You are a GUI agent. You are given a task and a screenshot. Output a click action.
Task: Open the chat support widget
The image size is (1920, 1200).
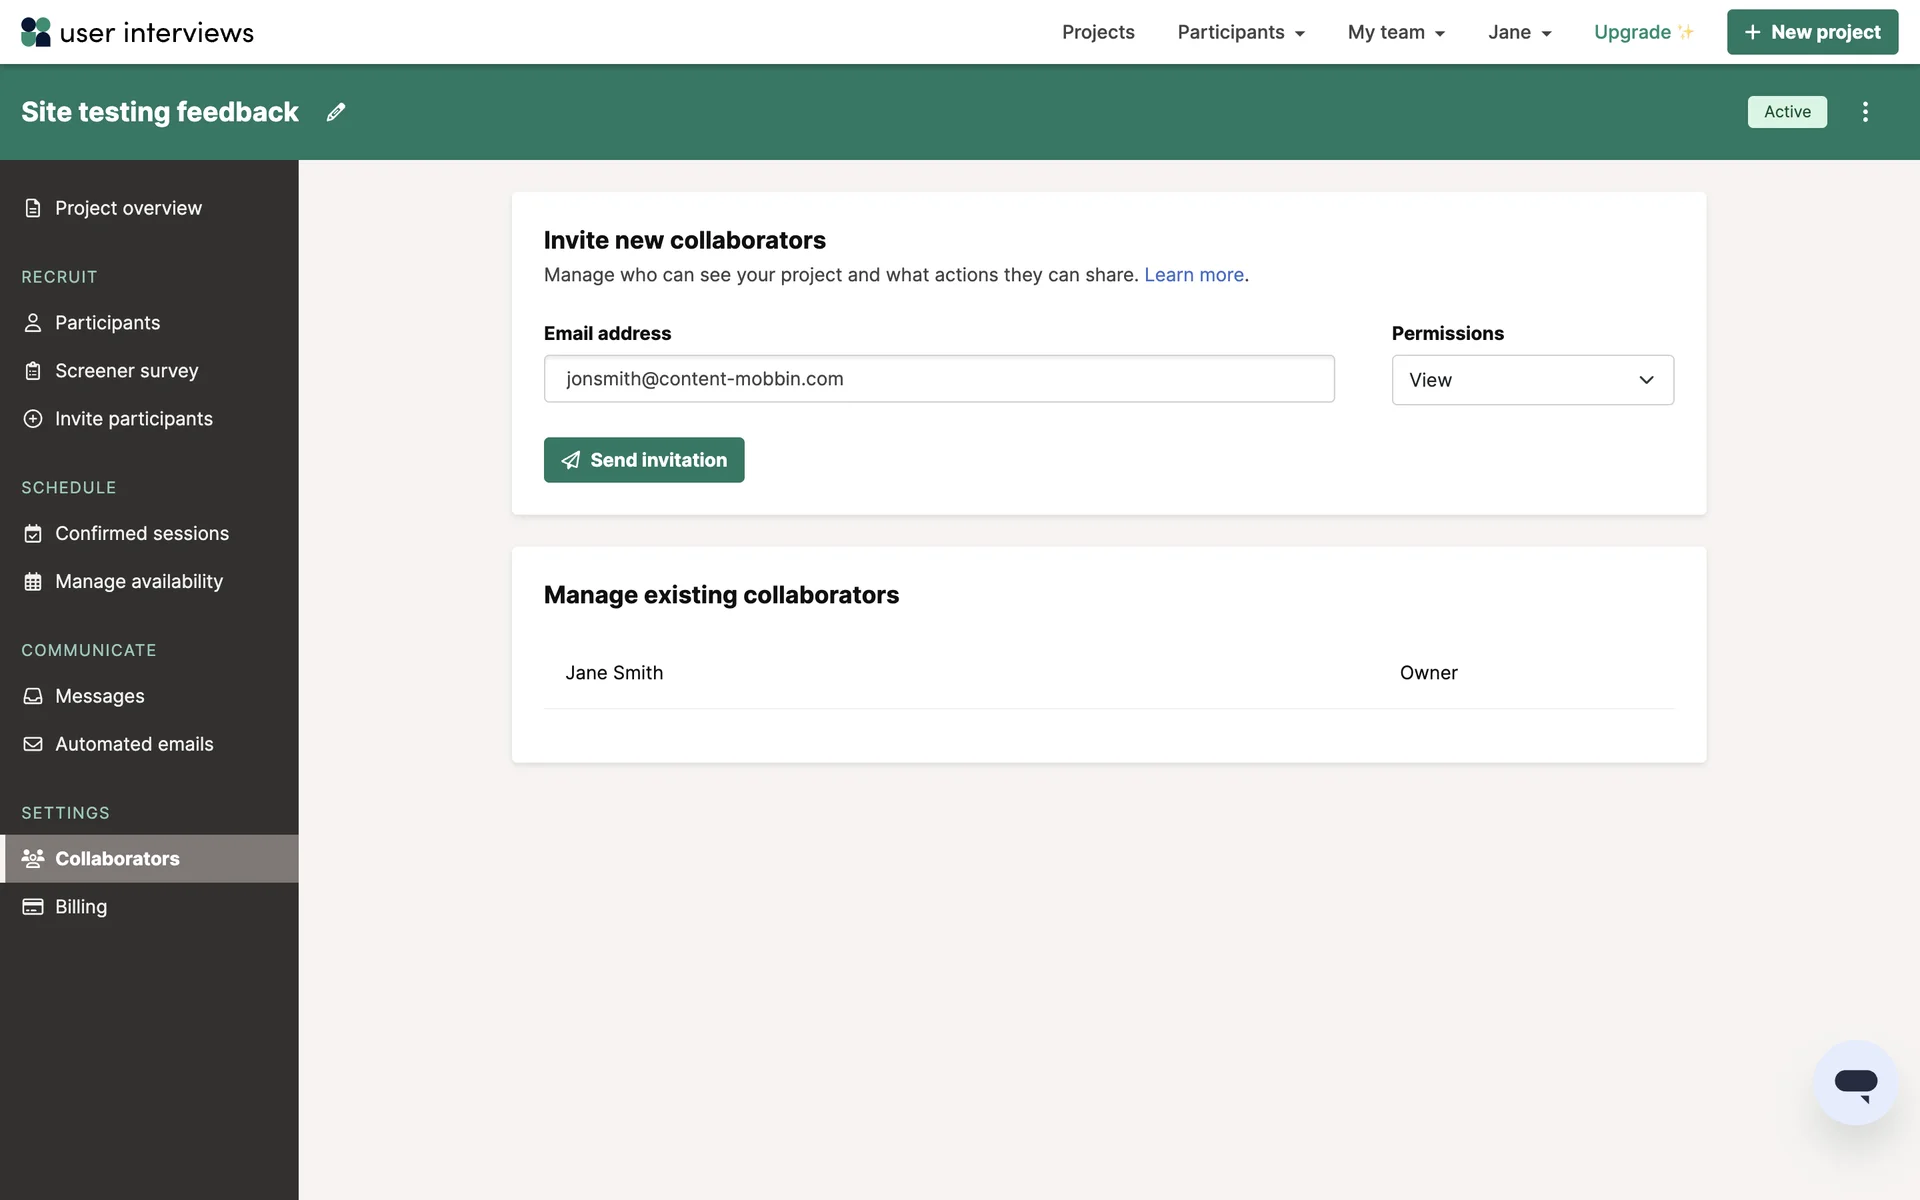(x=1855, y=1083)
